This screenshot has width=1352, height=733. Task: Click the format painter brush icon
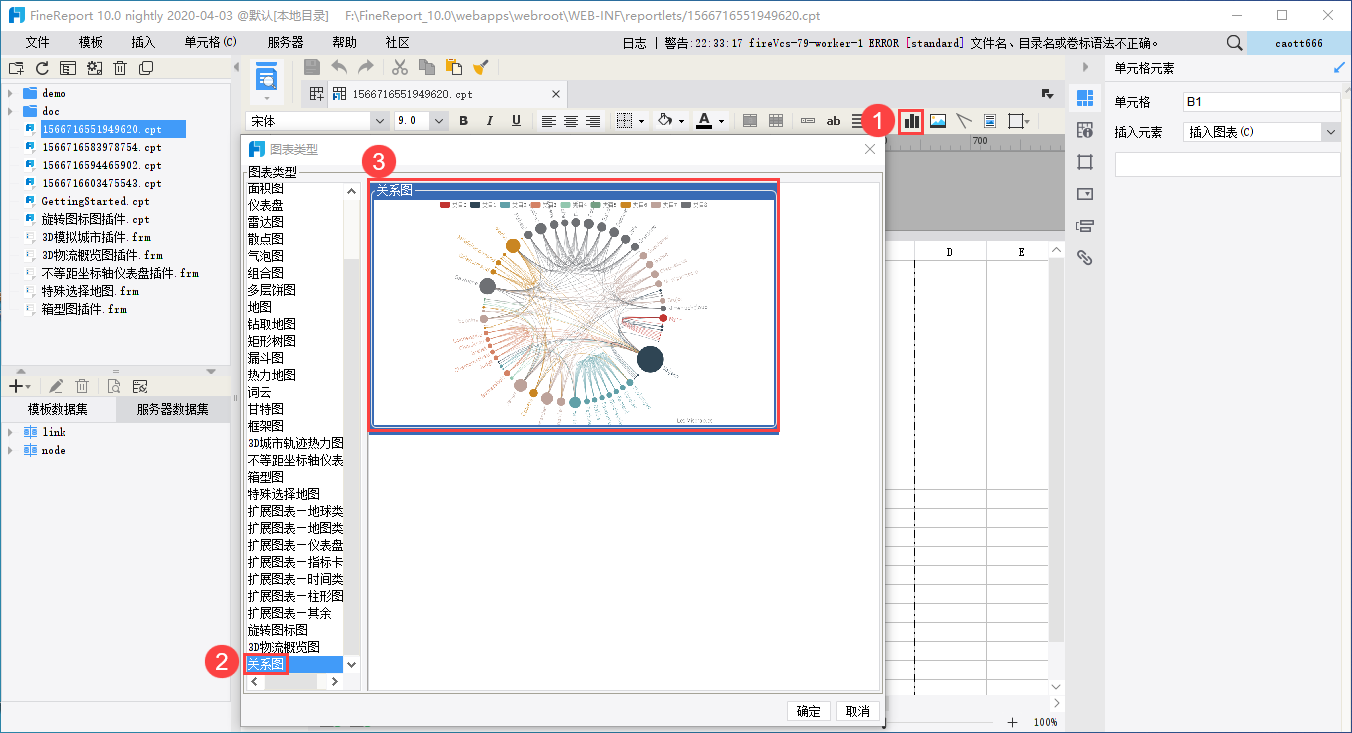(480, 67)
